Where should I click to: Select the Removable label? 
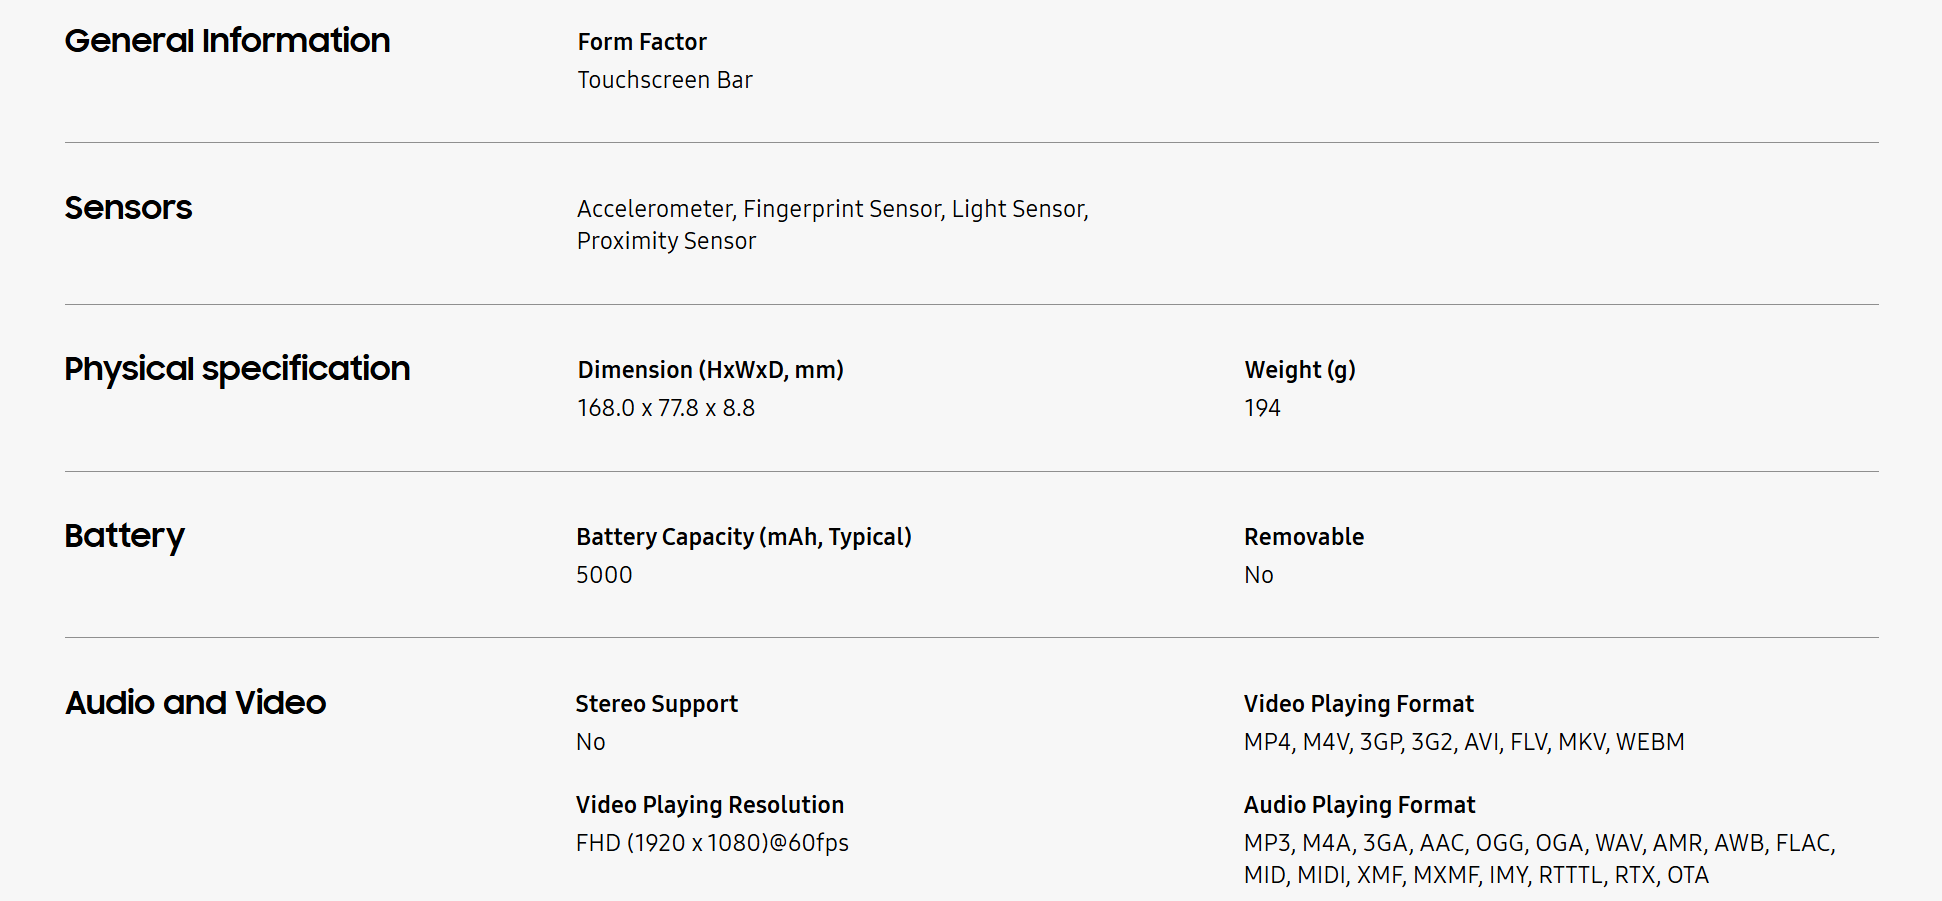pyautogui.click(x=1304, y=537)
